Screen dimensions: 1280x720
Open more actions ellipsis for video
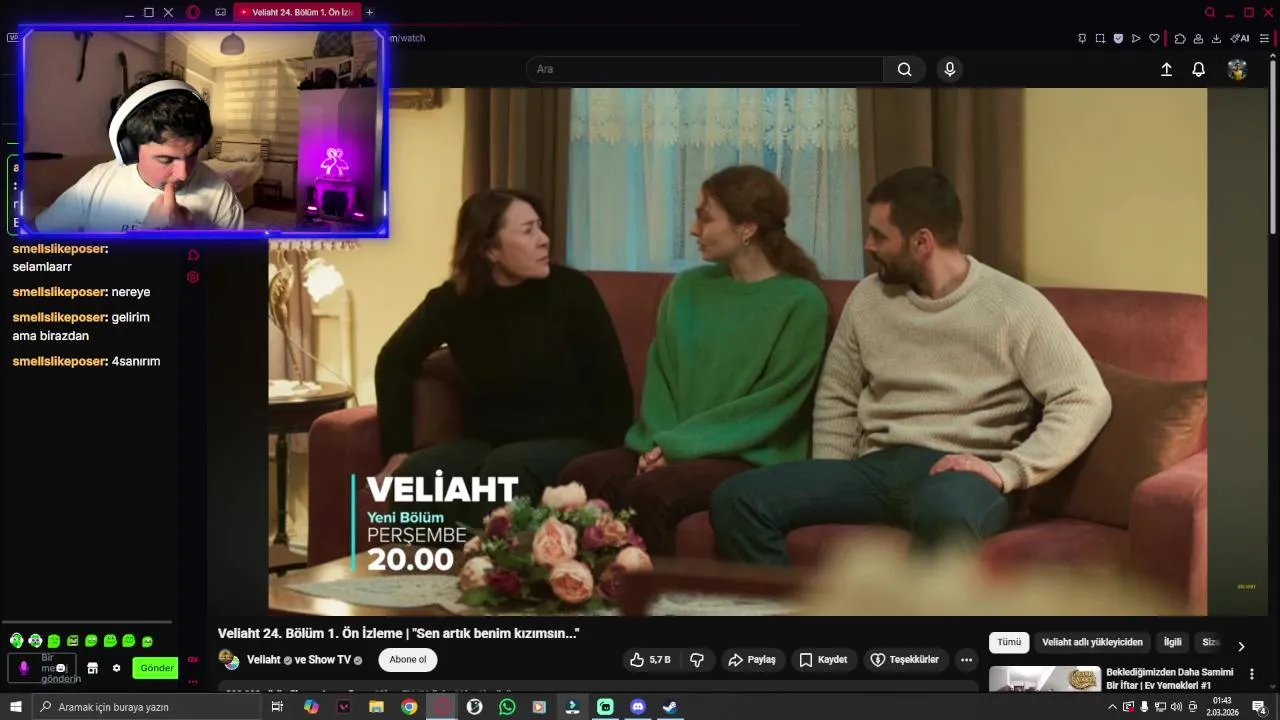point(966,659)
